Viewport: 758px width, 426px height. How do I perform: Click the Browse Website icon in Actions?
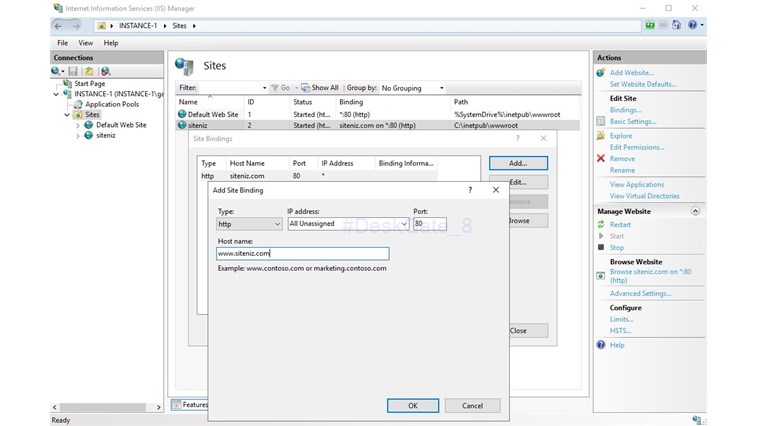tap(600, 275)
